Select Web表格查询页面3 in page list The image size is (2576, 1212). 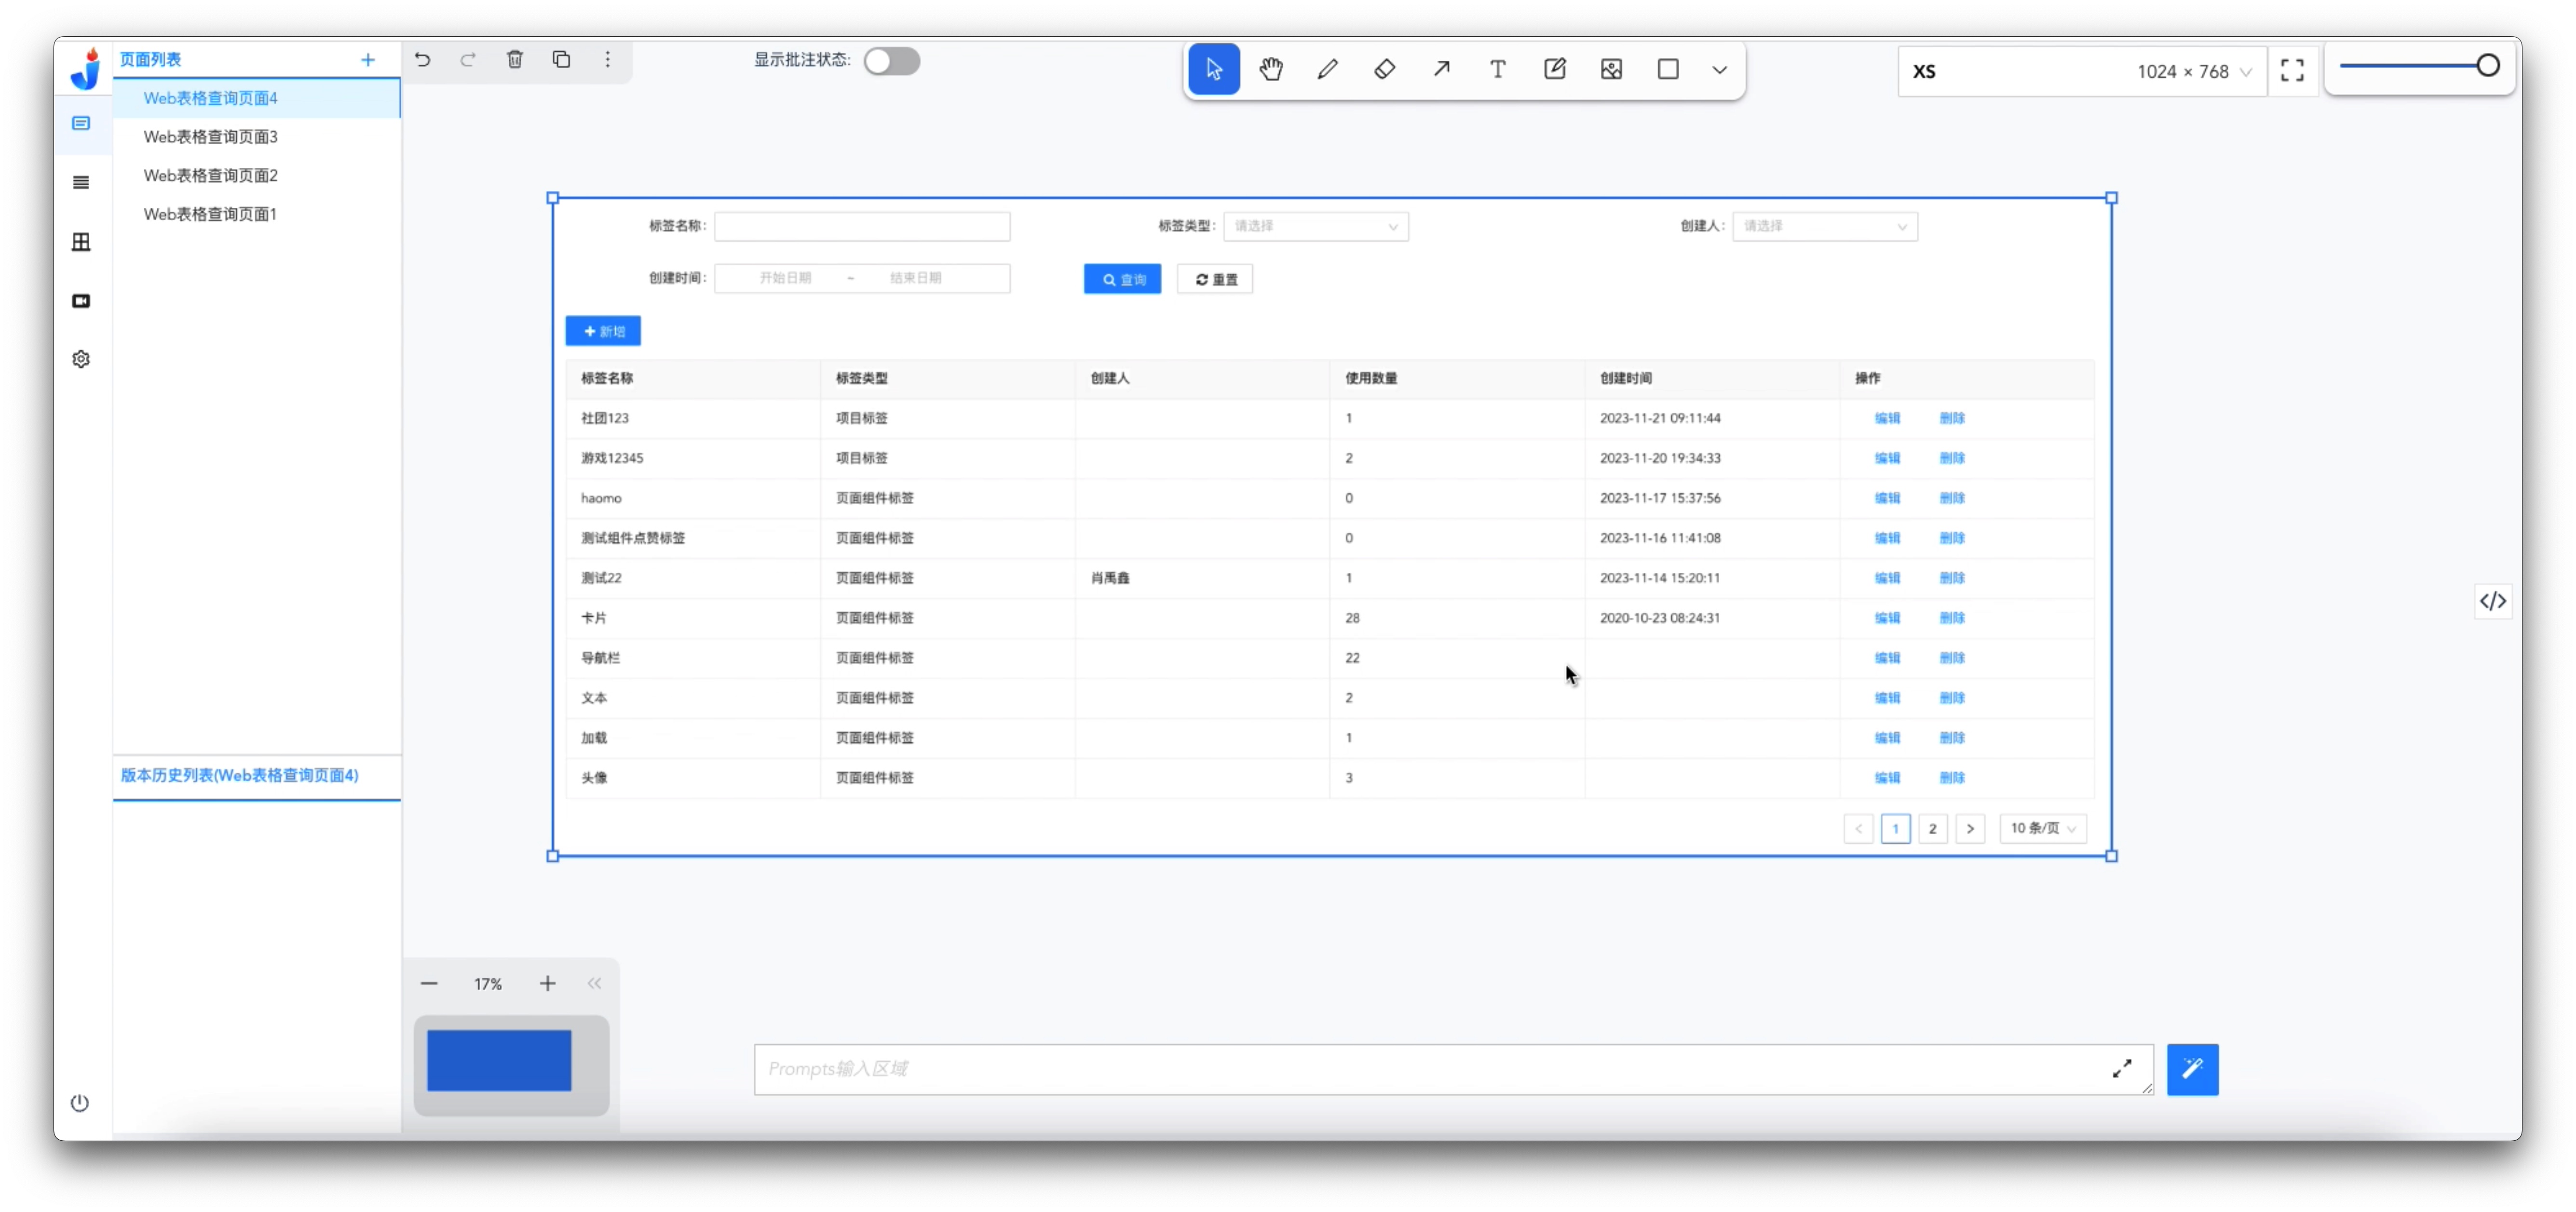(210, 137)
